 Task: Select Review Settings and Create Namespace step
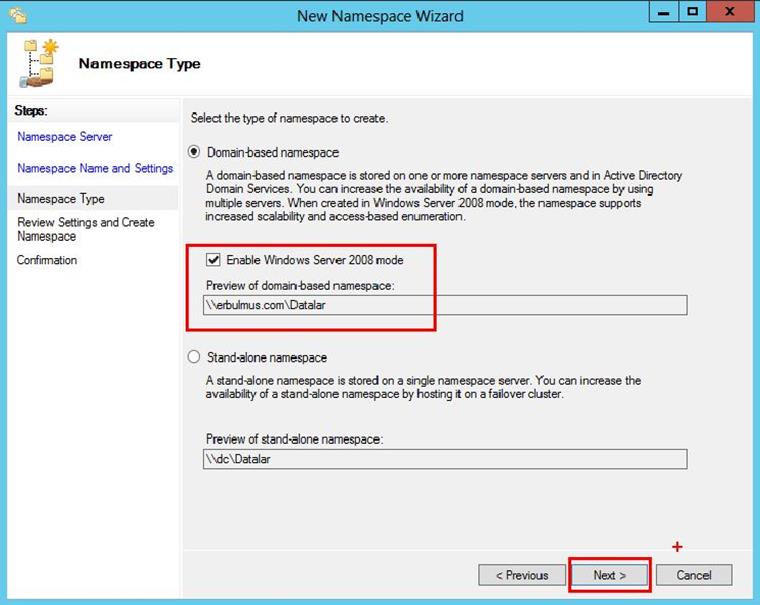tap(86, 229)
